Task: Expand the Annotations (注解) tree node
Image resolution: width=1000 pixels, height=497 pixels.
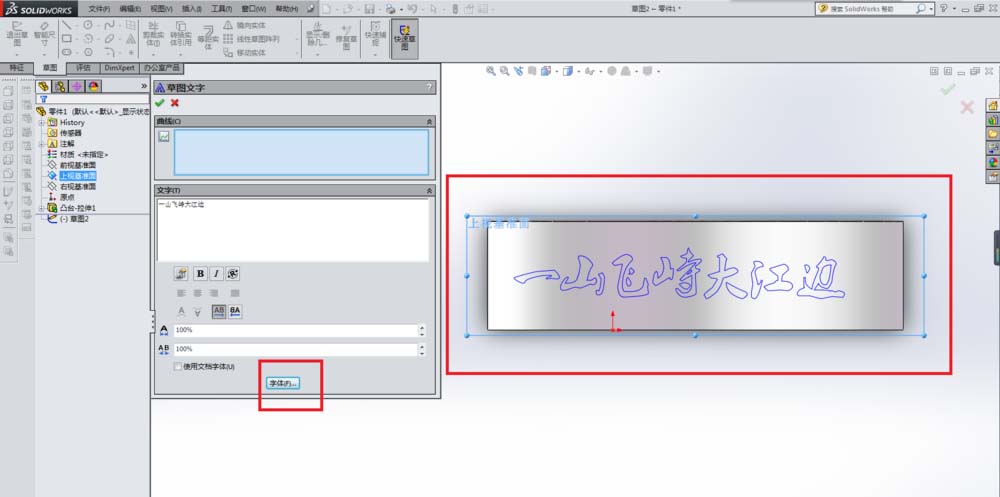Action: tap(42, 144)
